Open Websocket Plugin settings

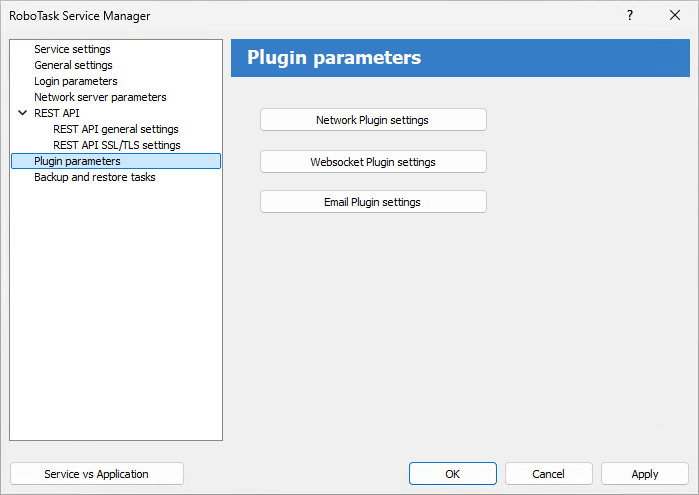click(373, 162)
